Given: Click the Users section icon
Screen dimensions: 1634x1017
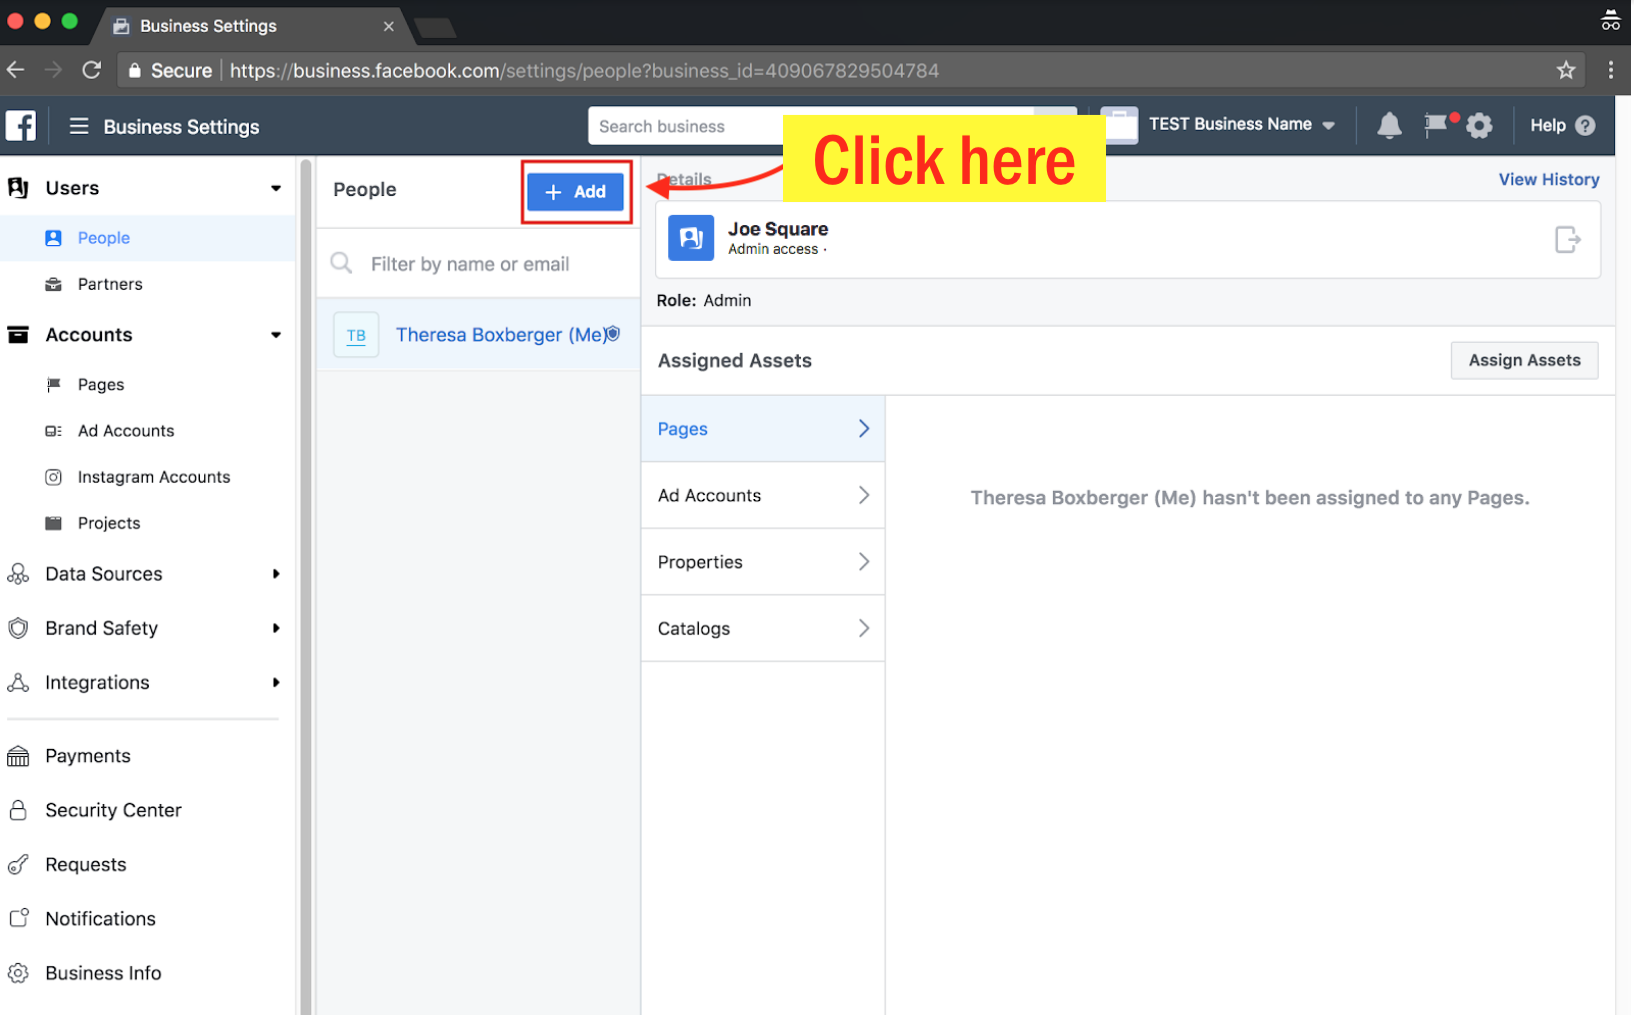Looking at the screenshot, I should (x=18, y=188).
